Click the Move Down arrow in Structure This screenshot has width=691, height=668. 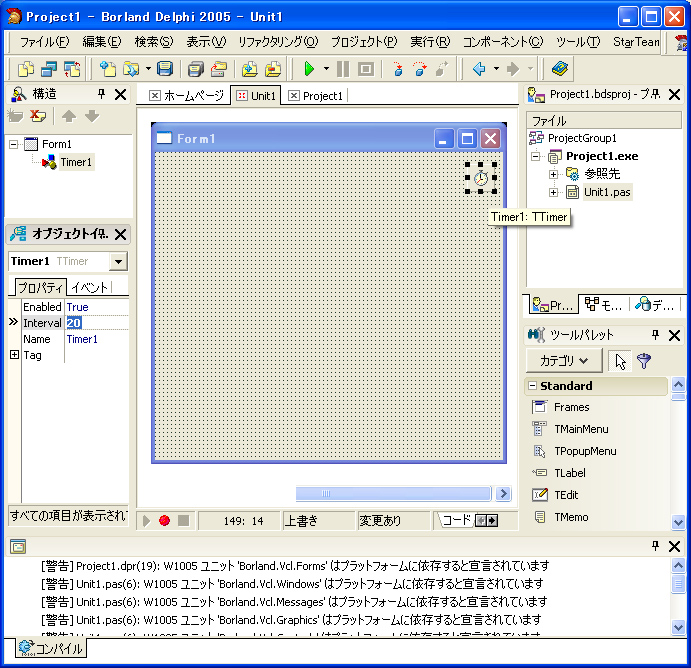coord(92,116)
